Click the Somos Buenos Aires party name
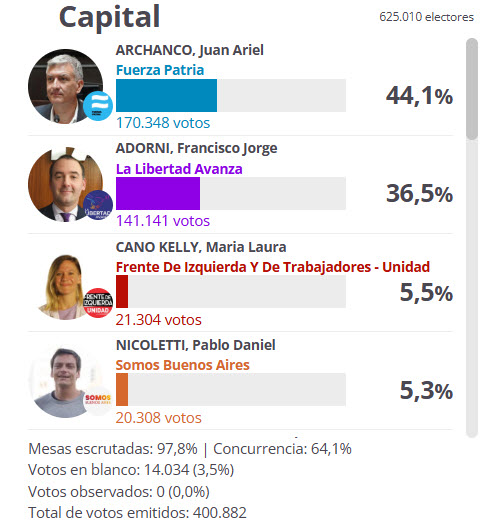504x526 pixels. [183, 365]
